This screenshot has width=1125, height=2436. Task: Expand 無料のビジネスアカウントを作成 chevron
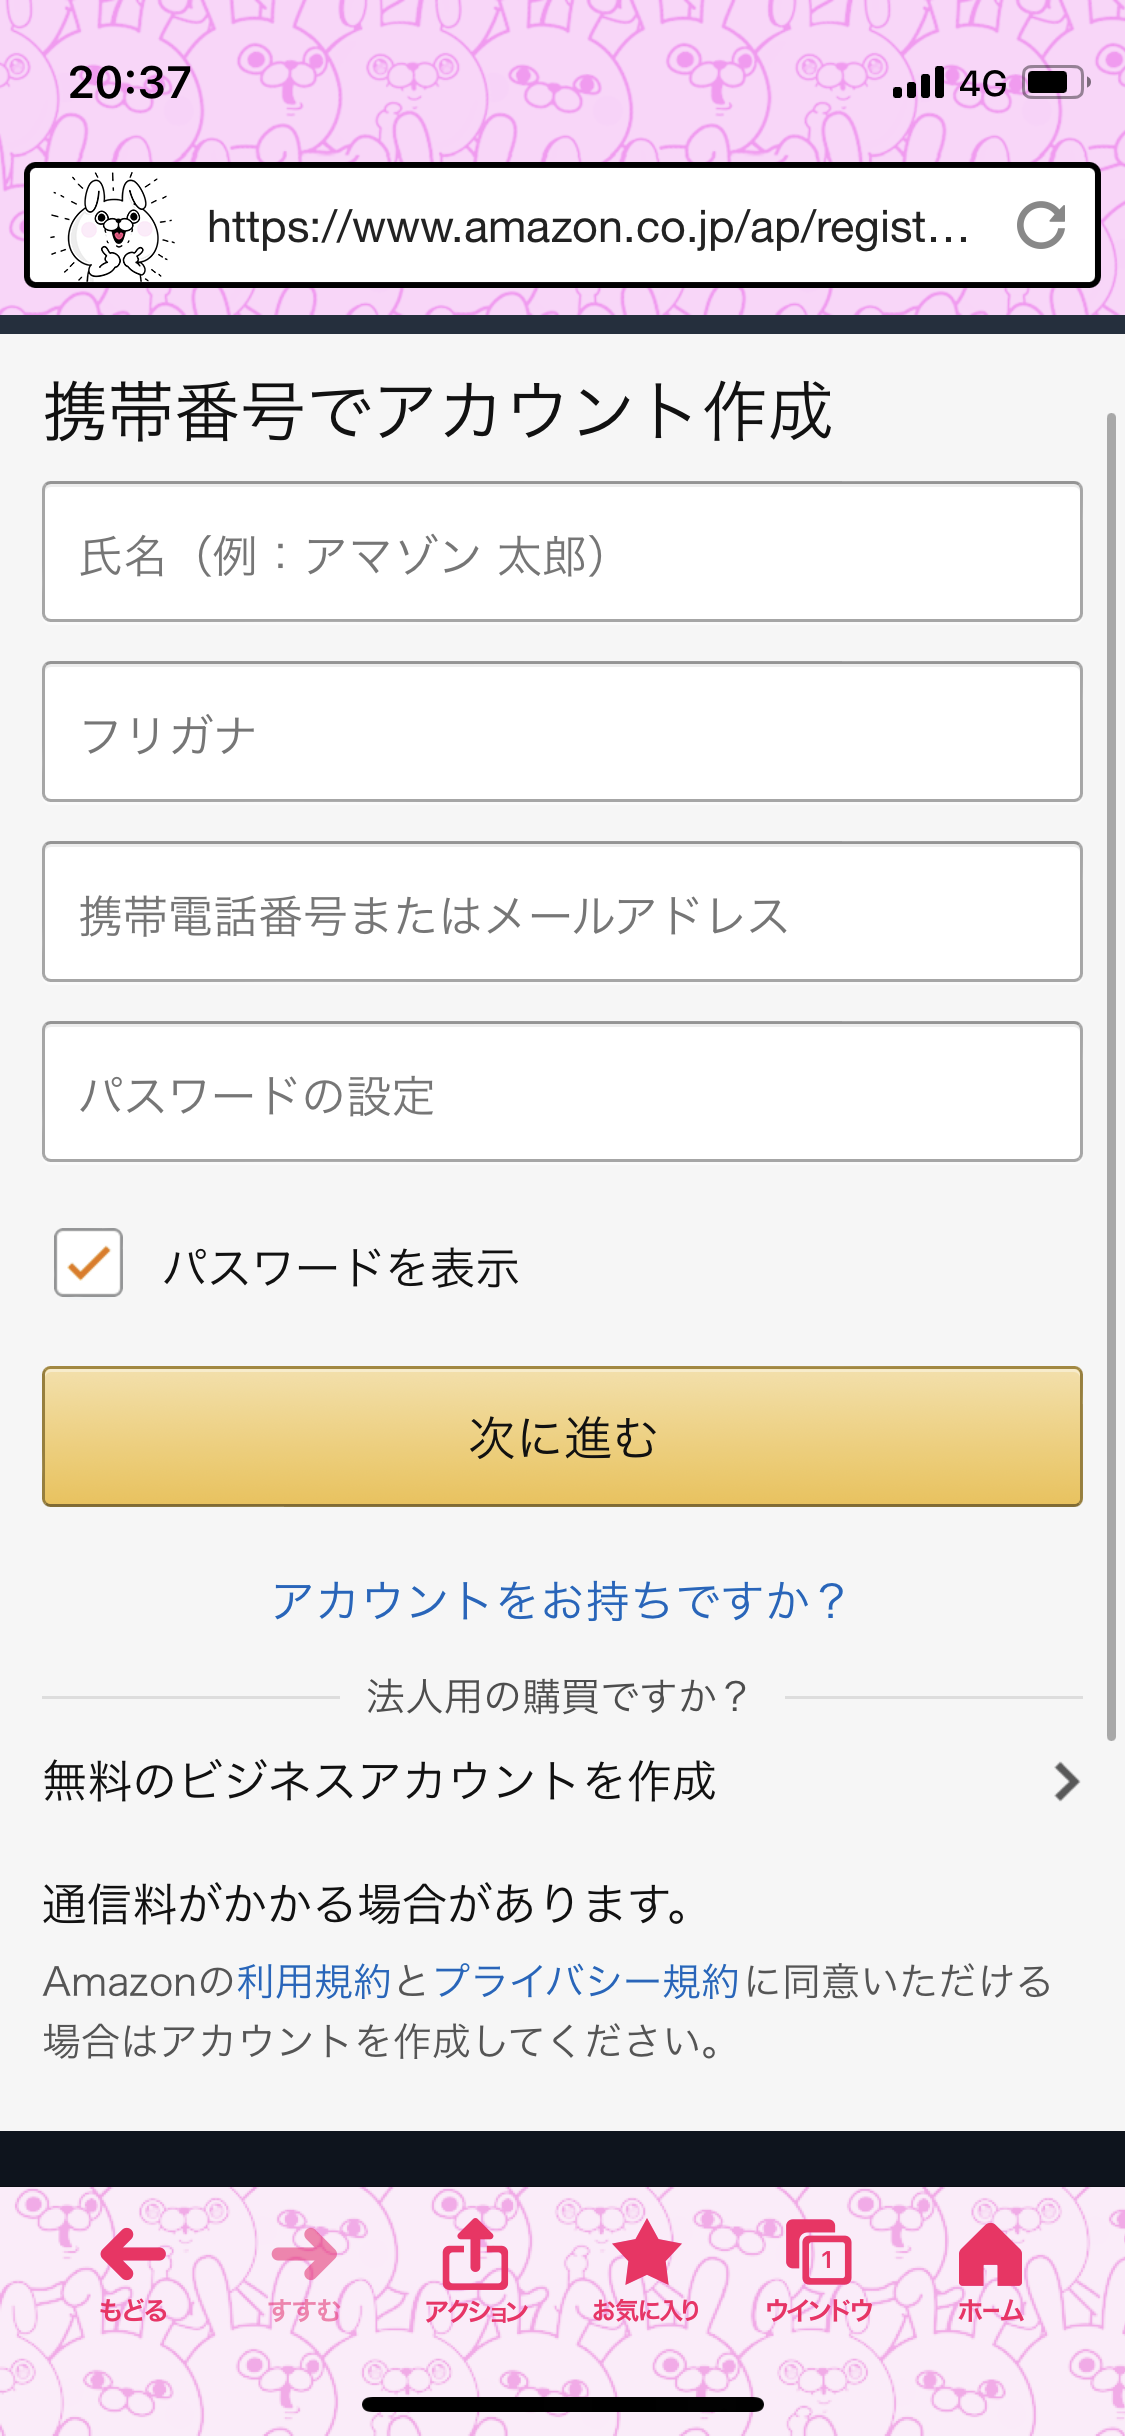click(x=1066, y=1782)
